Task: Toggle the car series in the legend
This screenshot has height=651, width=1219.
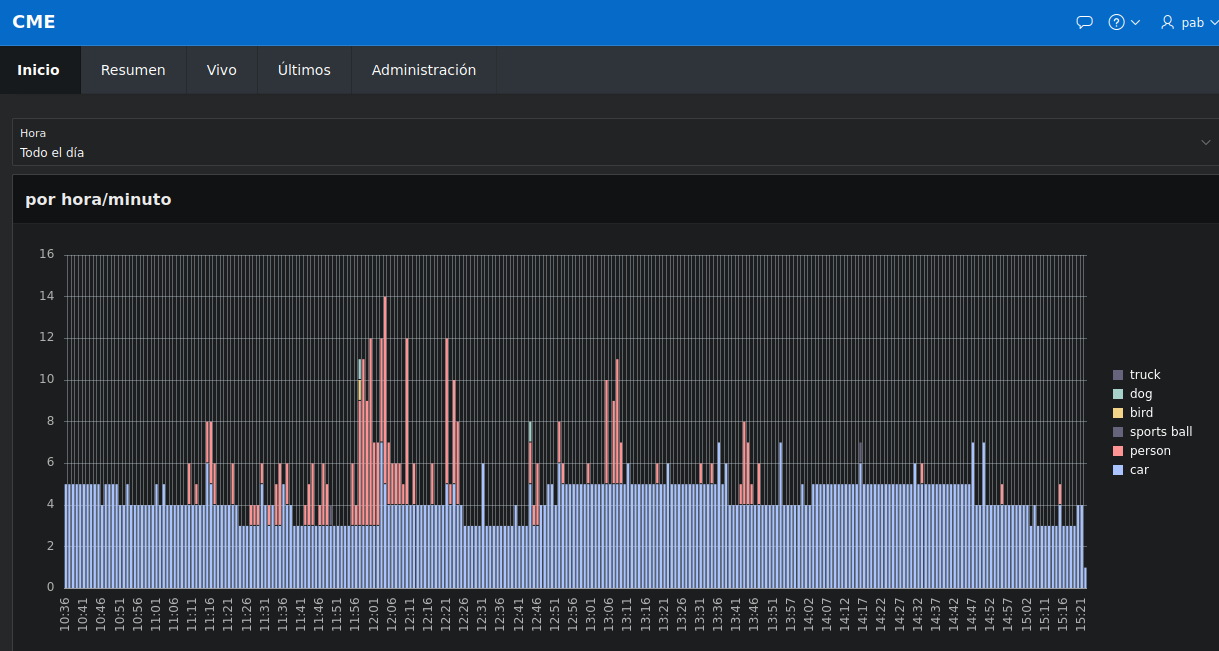Action: pyautogui.click(x=1137, y=469)
